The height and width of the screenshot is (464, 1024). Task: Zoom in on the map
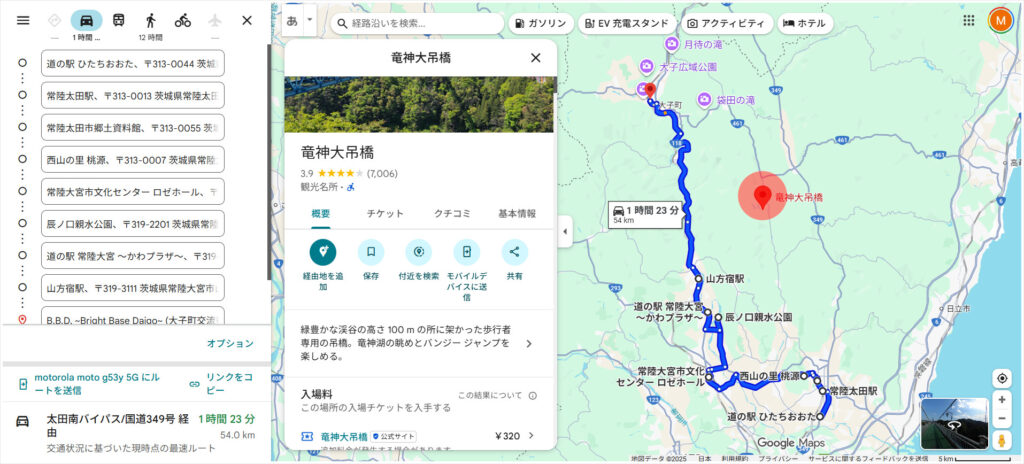click(x=1001, y=400)
